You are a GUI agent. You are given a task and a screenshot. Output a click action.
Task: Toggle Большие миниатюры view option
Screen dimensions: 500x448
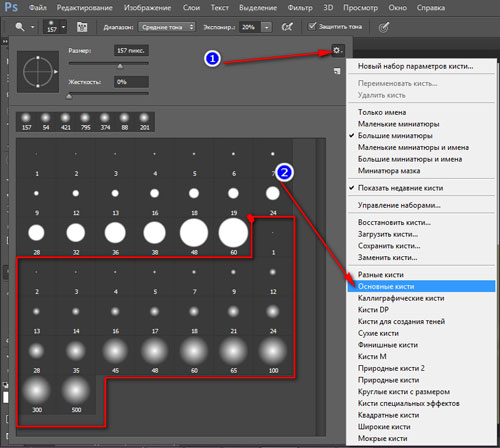click(x=395, y=136)
